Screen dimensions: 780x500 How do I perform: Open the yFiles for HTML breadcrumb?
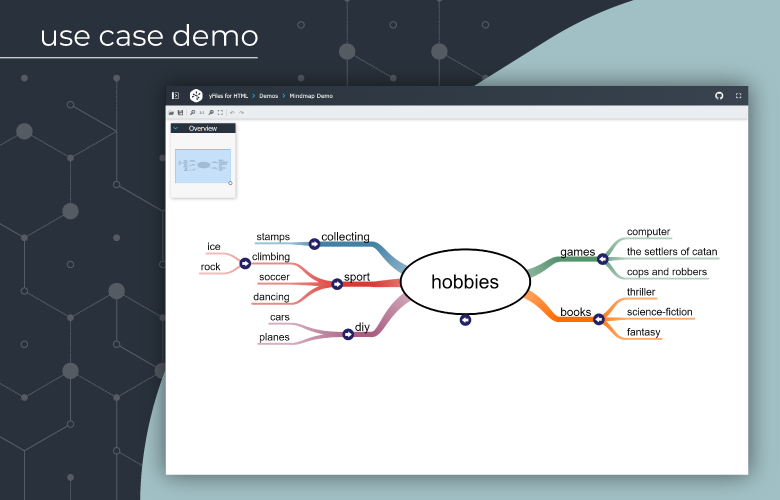(x=228, y=96)
